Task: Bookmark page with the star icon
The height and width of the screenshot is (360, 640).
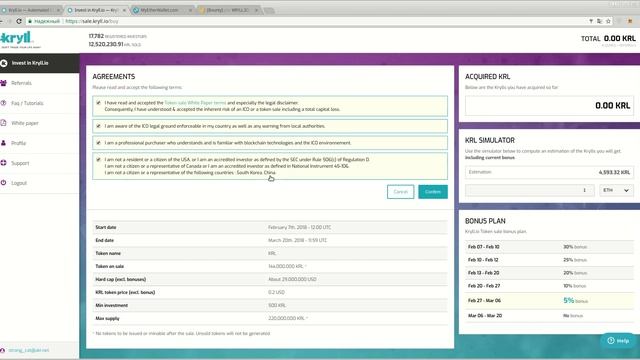Action: pos(608,21)
